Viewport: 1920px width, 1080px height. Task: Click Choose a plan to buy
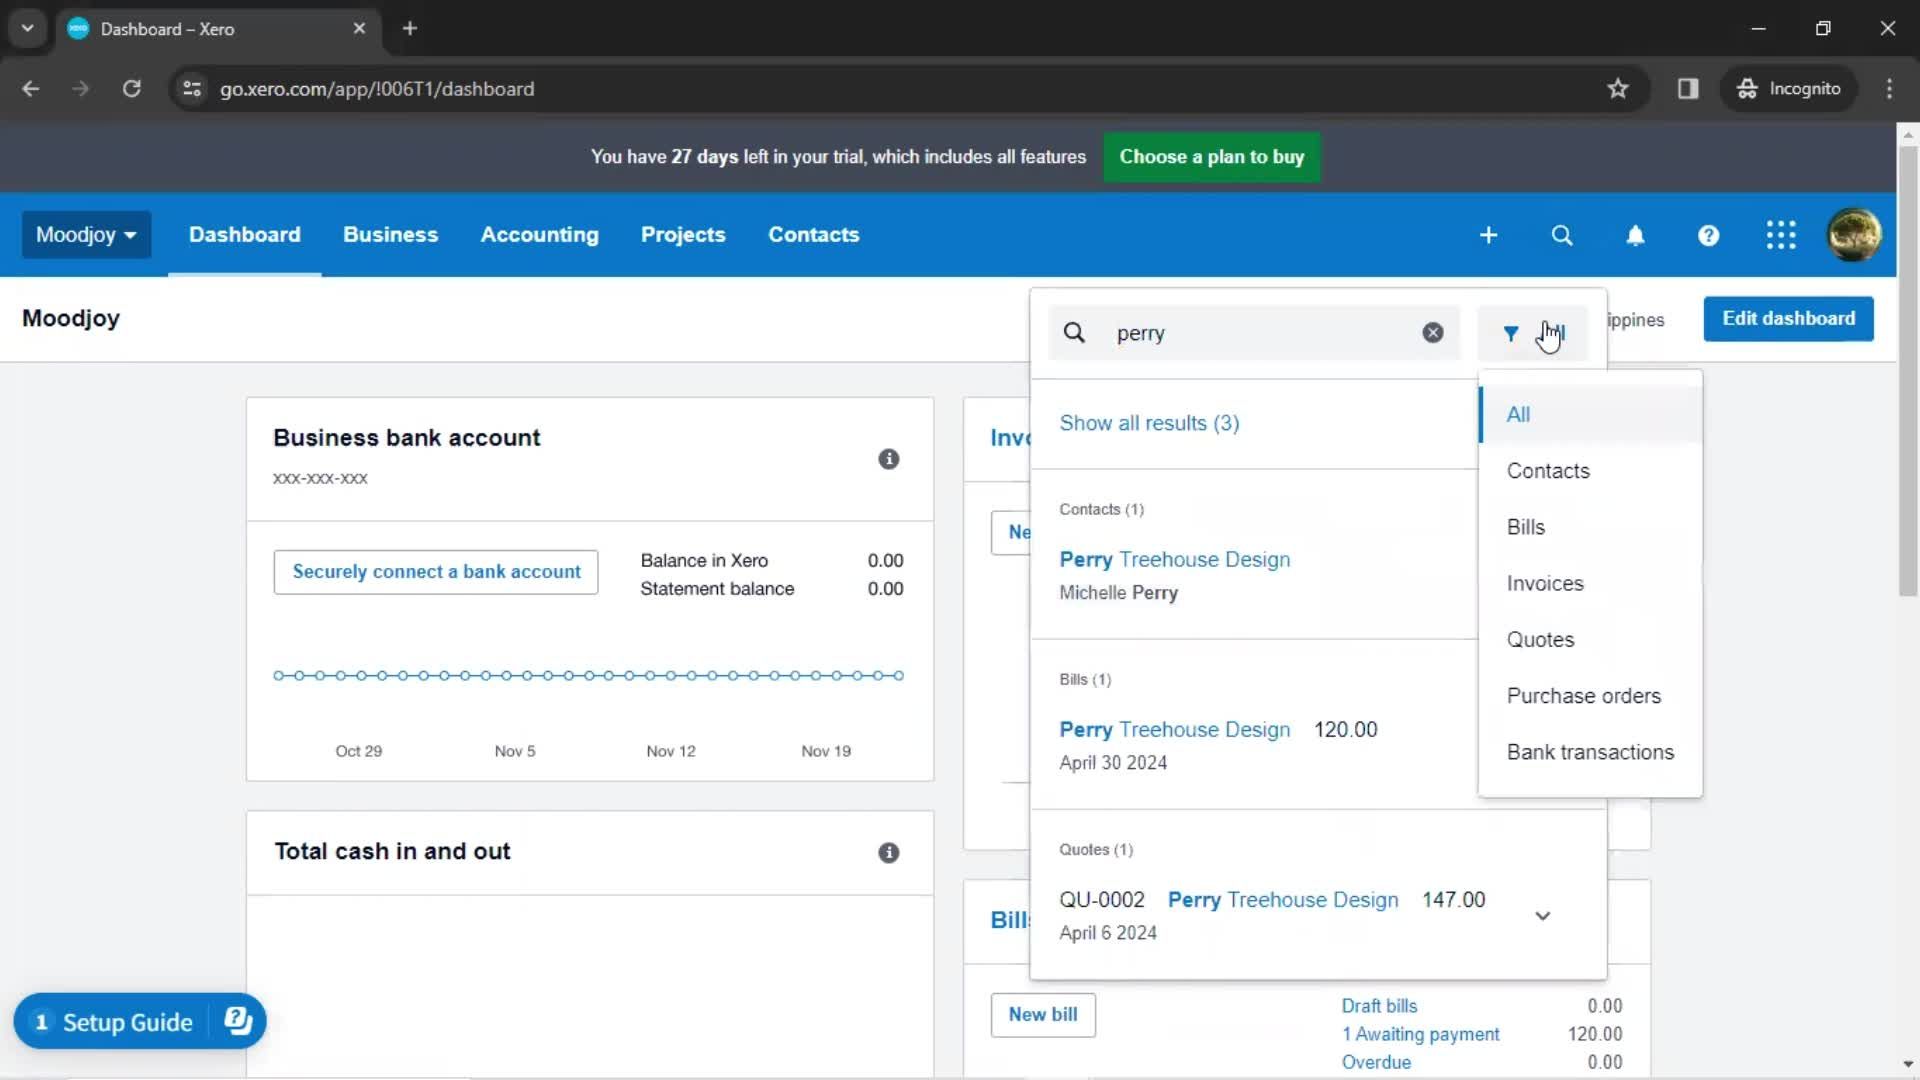tap(1211, 157)
